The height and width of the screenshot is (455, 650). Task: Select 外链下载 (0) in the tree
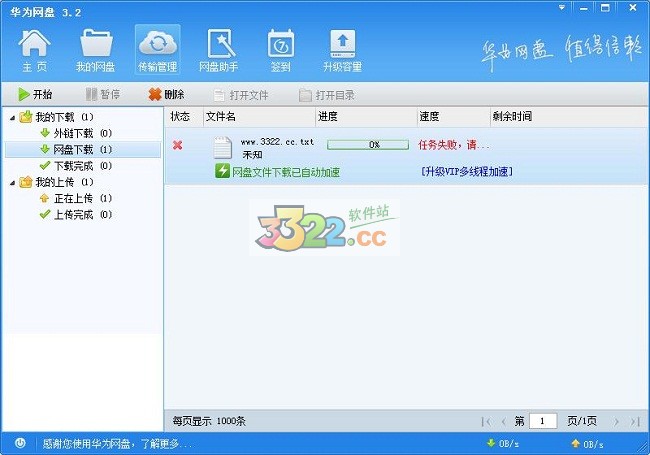pyautogui.click(x=76, y=133)
